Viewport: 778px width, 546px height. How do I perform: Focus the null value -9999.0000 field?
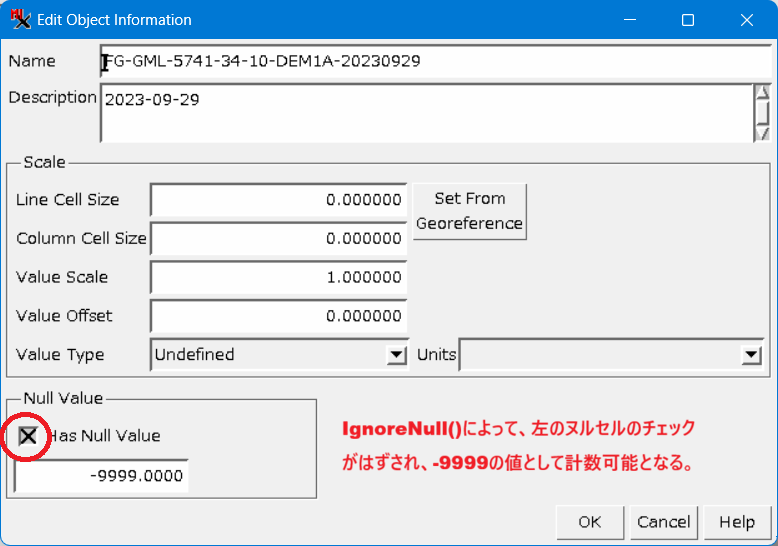click(102, 476)
